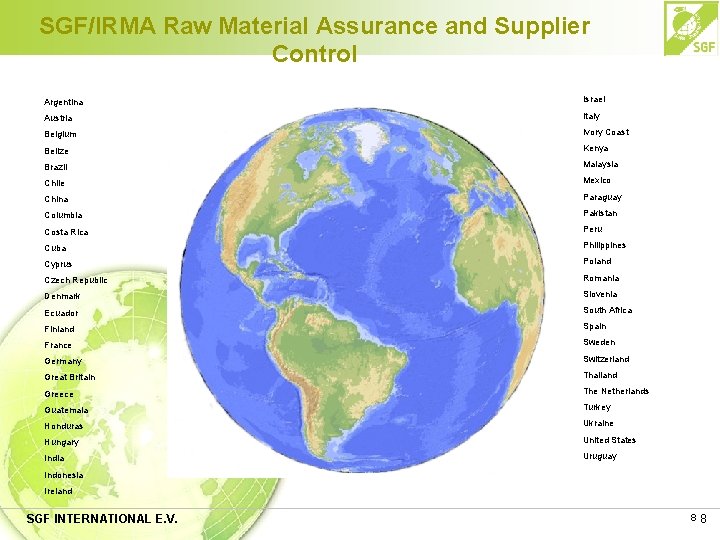The height and width of the screenshot is (540, 720).
Task: Click the globe map image
Action: point(363,290)
